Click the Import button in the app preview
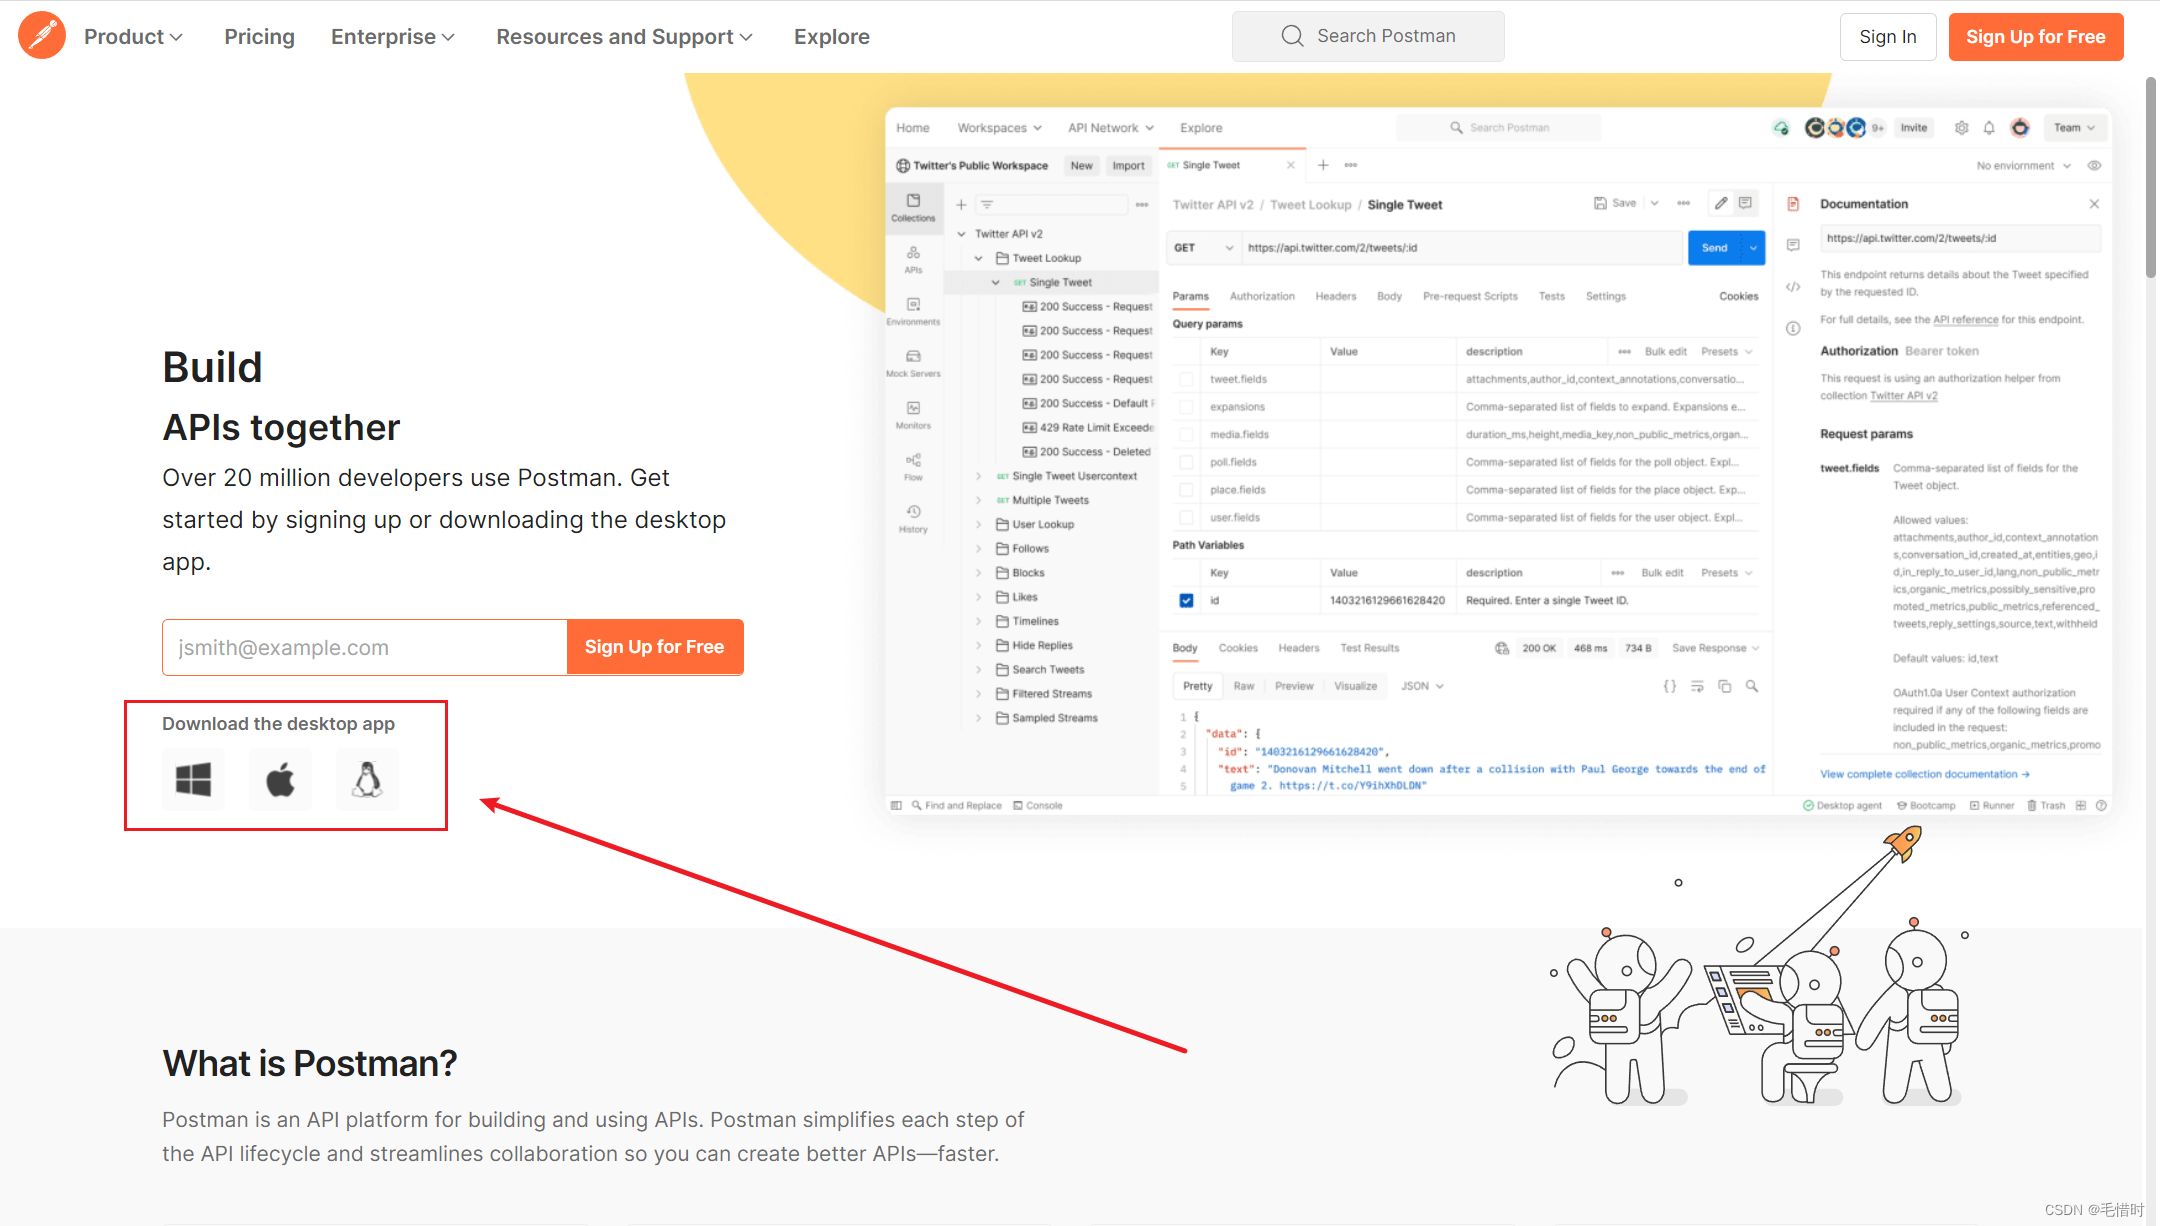This screenshot has height=1226, width=2160. click(x=1128, y=166)
